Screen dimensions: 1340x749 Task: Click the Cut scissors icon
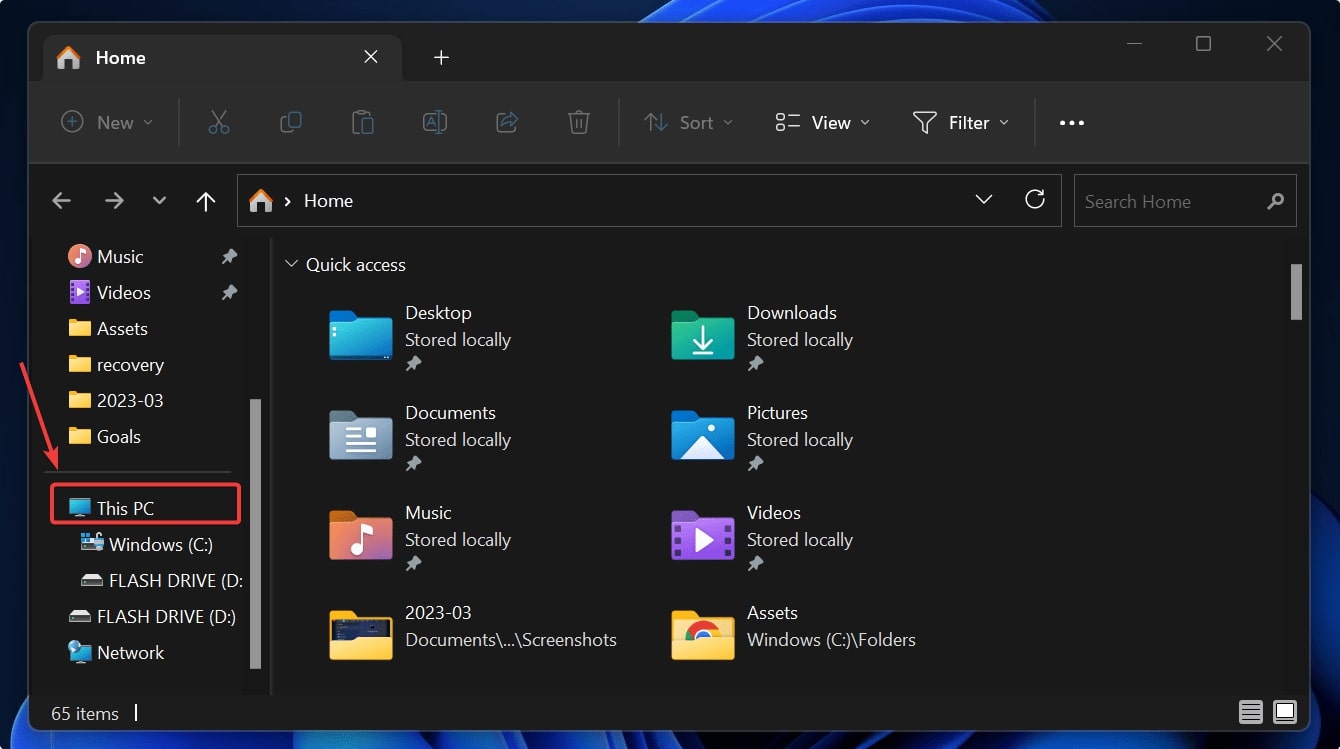click(x=218, y=122)
